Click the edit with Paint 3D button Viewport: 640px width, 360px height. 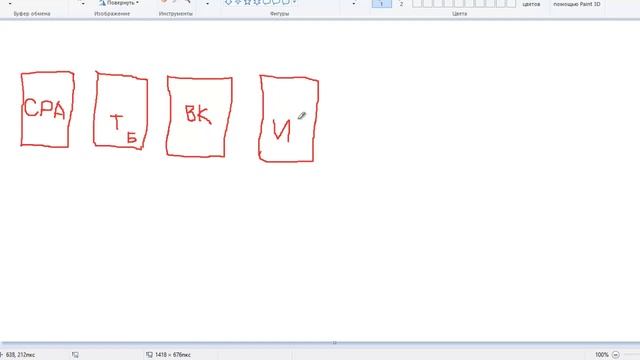pyautogui.click(x=577, y=4)
